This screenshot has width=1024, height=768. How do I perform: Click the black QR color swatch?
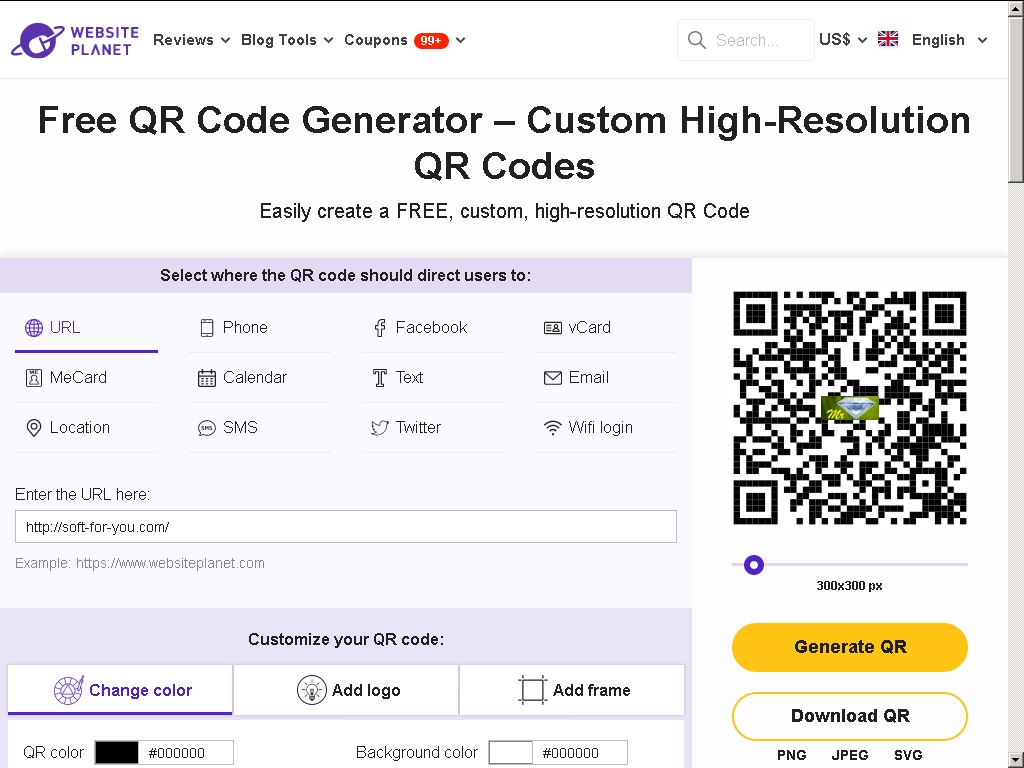coord(117,753)
